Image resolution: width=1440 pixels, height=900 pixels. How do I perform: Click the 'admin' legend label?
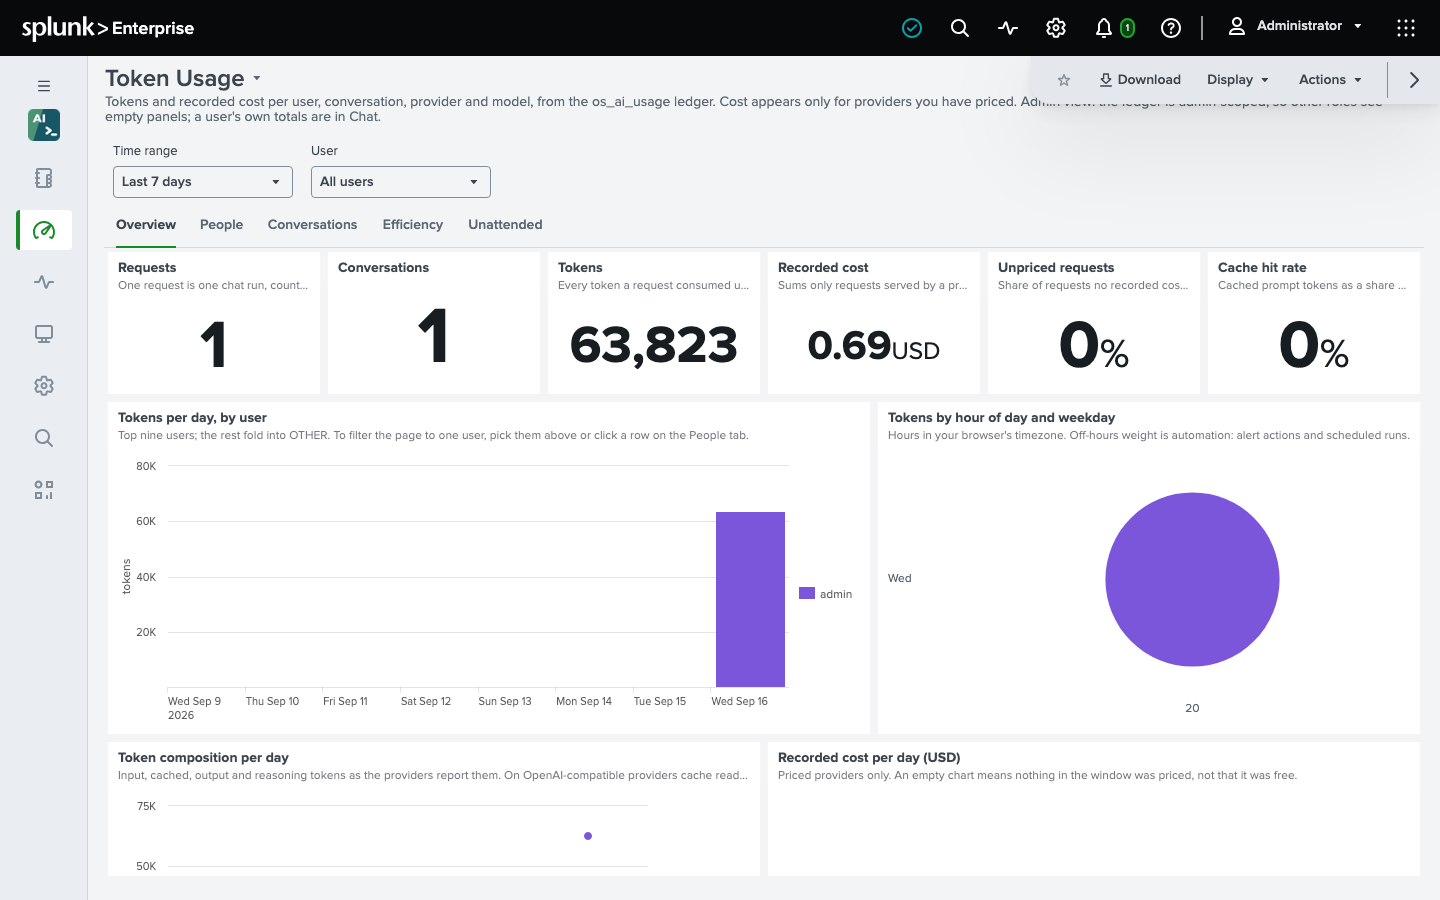click(x=836, y=594)
